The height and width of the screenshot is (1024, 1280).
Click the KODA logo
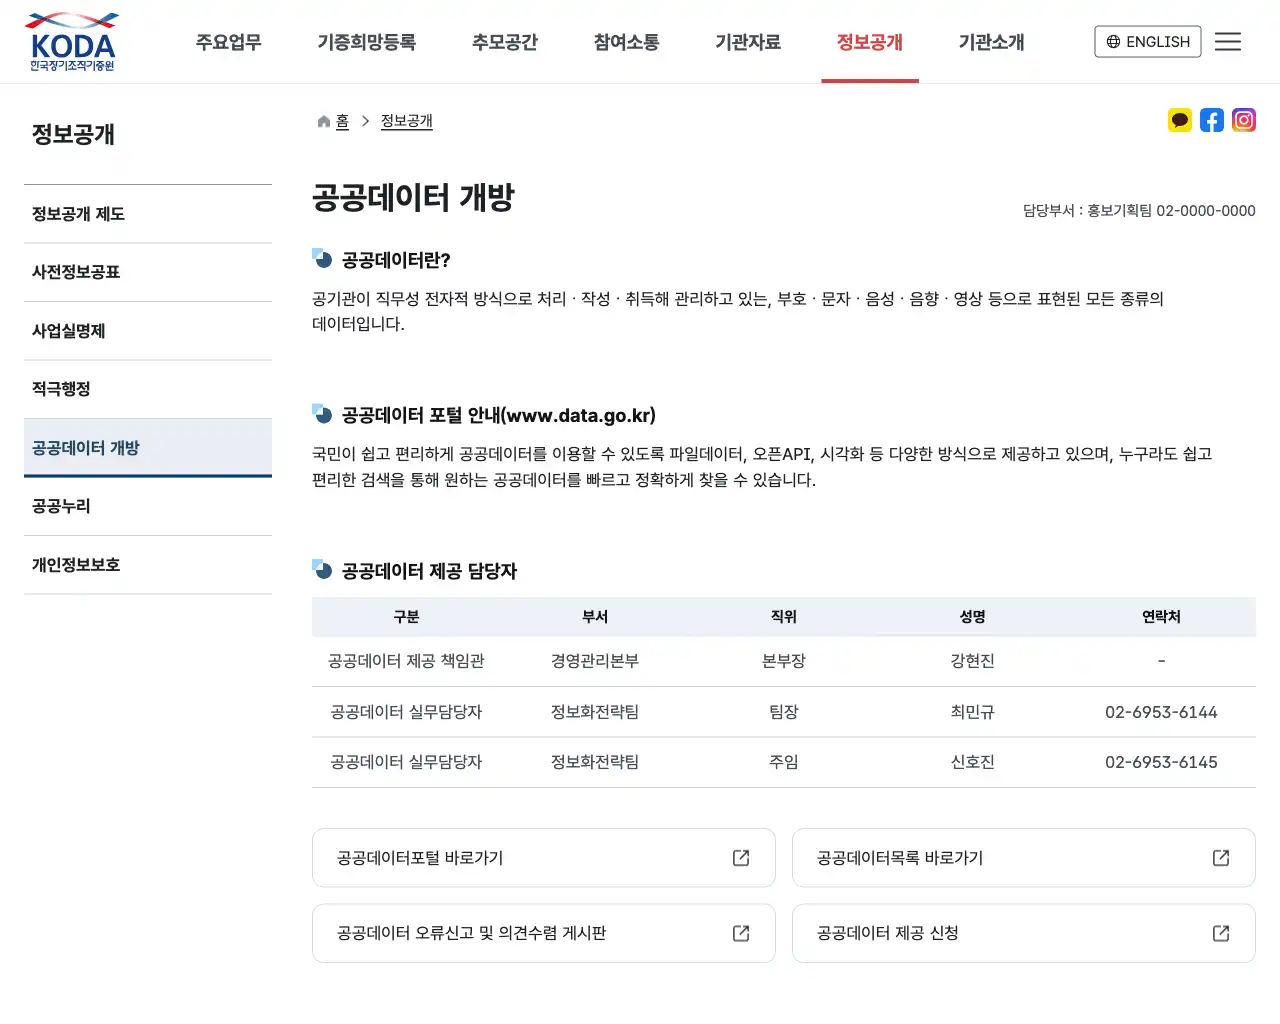click(70, 41)
